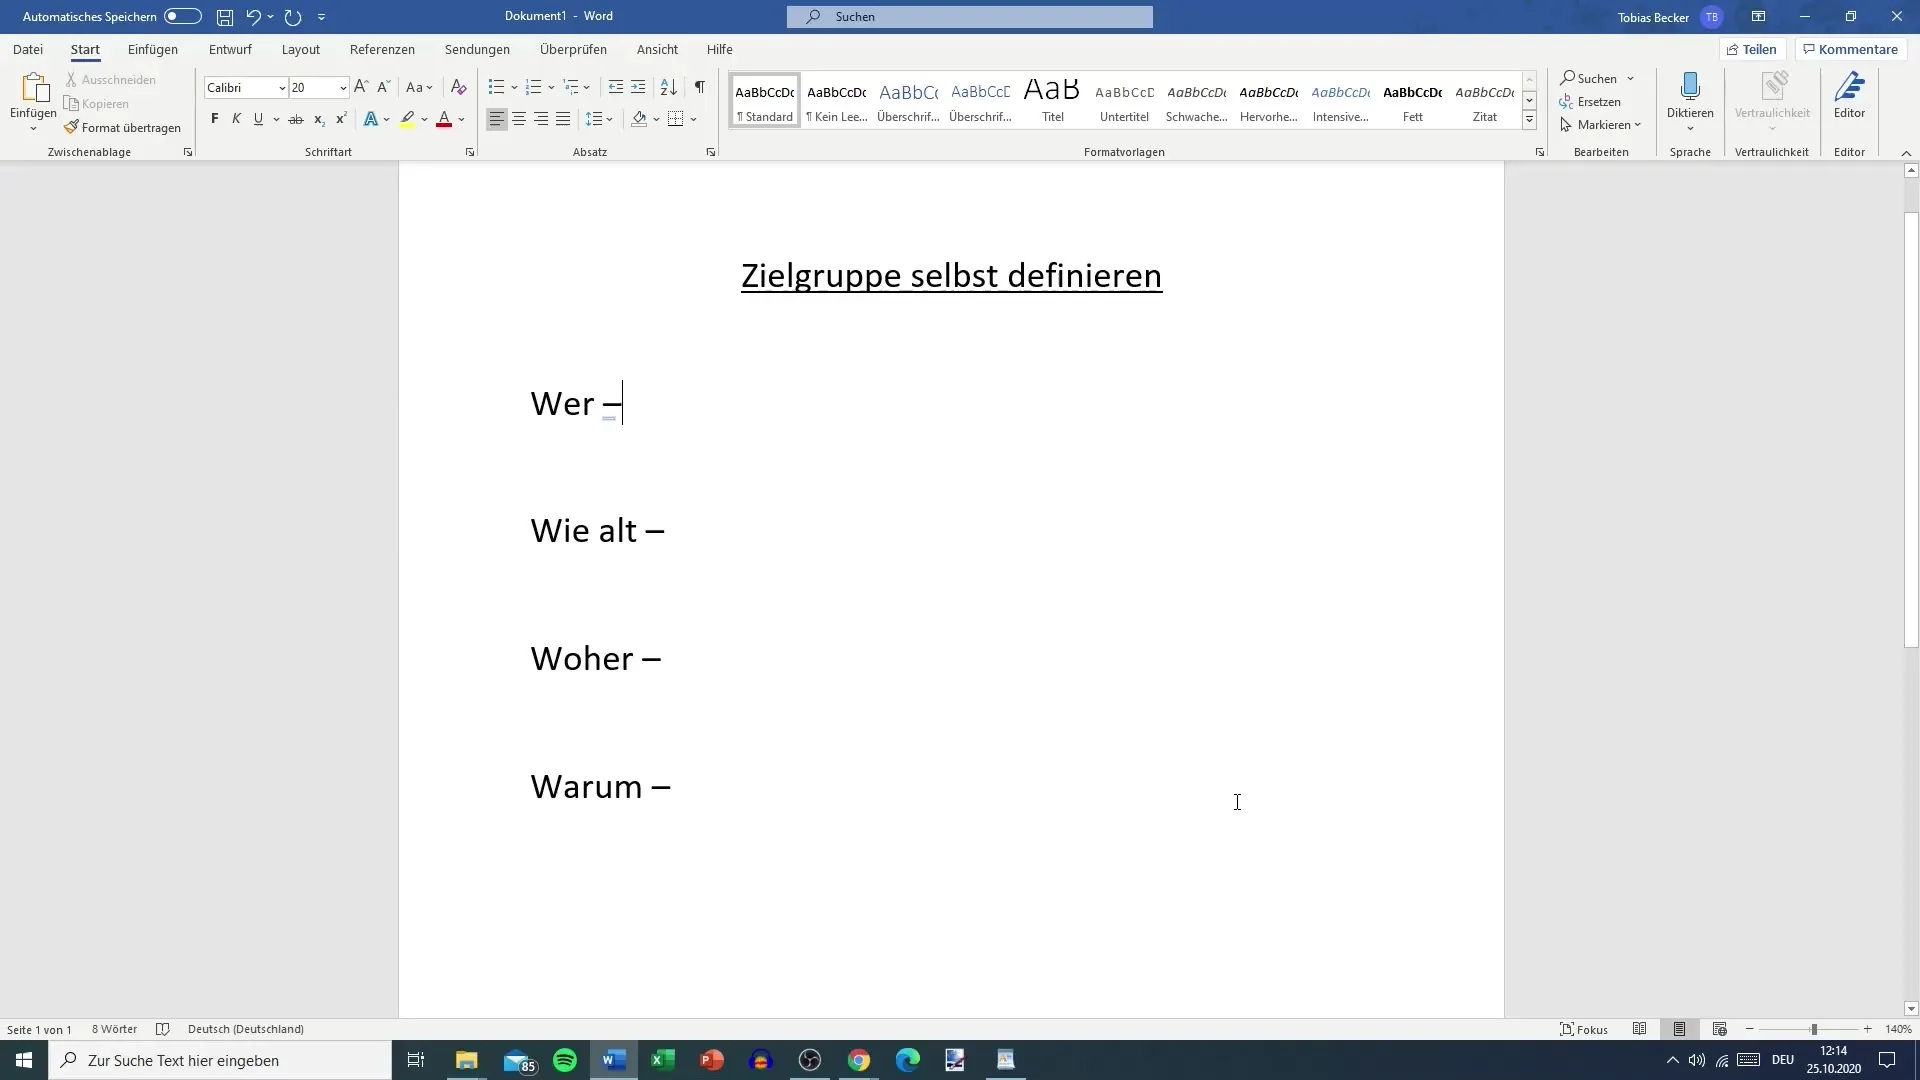Screen dimensions: 1920x1080
Task: Click Kopieren command
Action: 96,104
